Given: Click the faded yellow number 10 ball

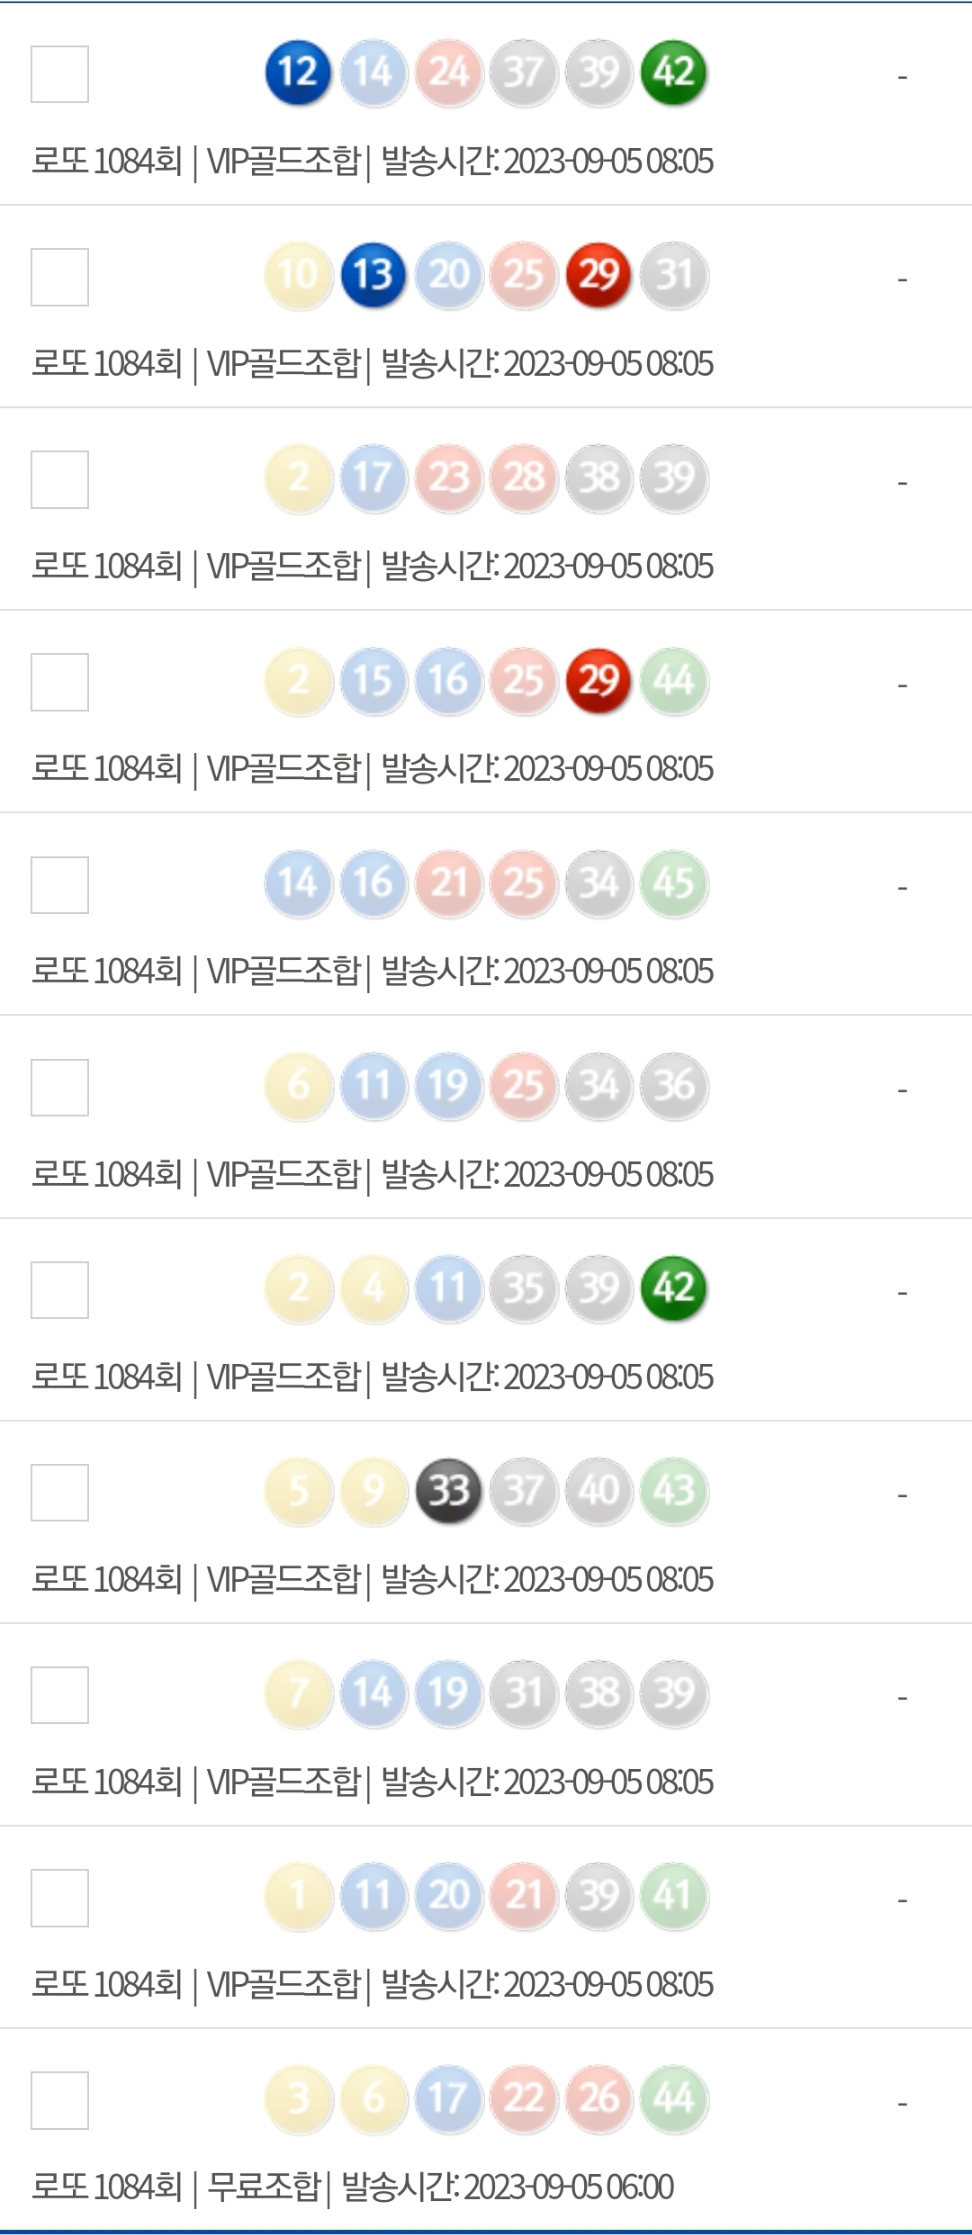Looking at the screenshot, I should click(298, 274).
